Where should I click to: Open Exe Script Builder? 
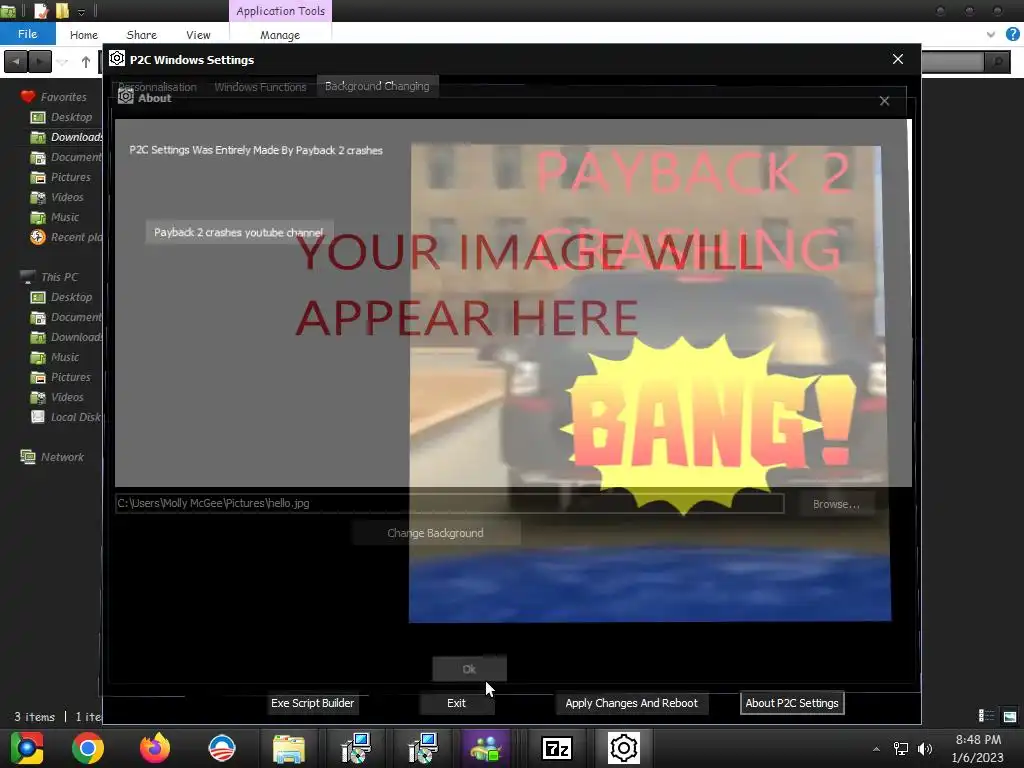312,703
